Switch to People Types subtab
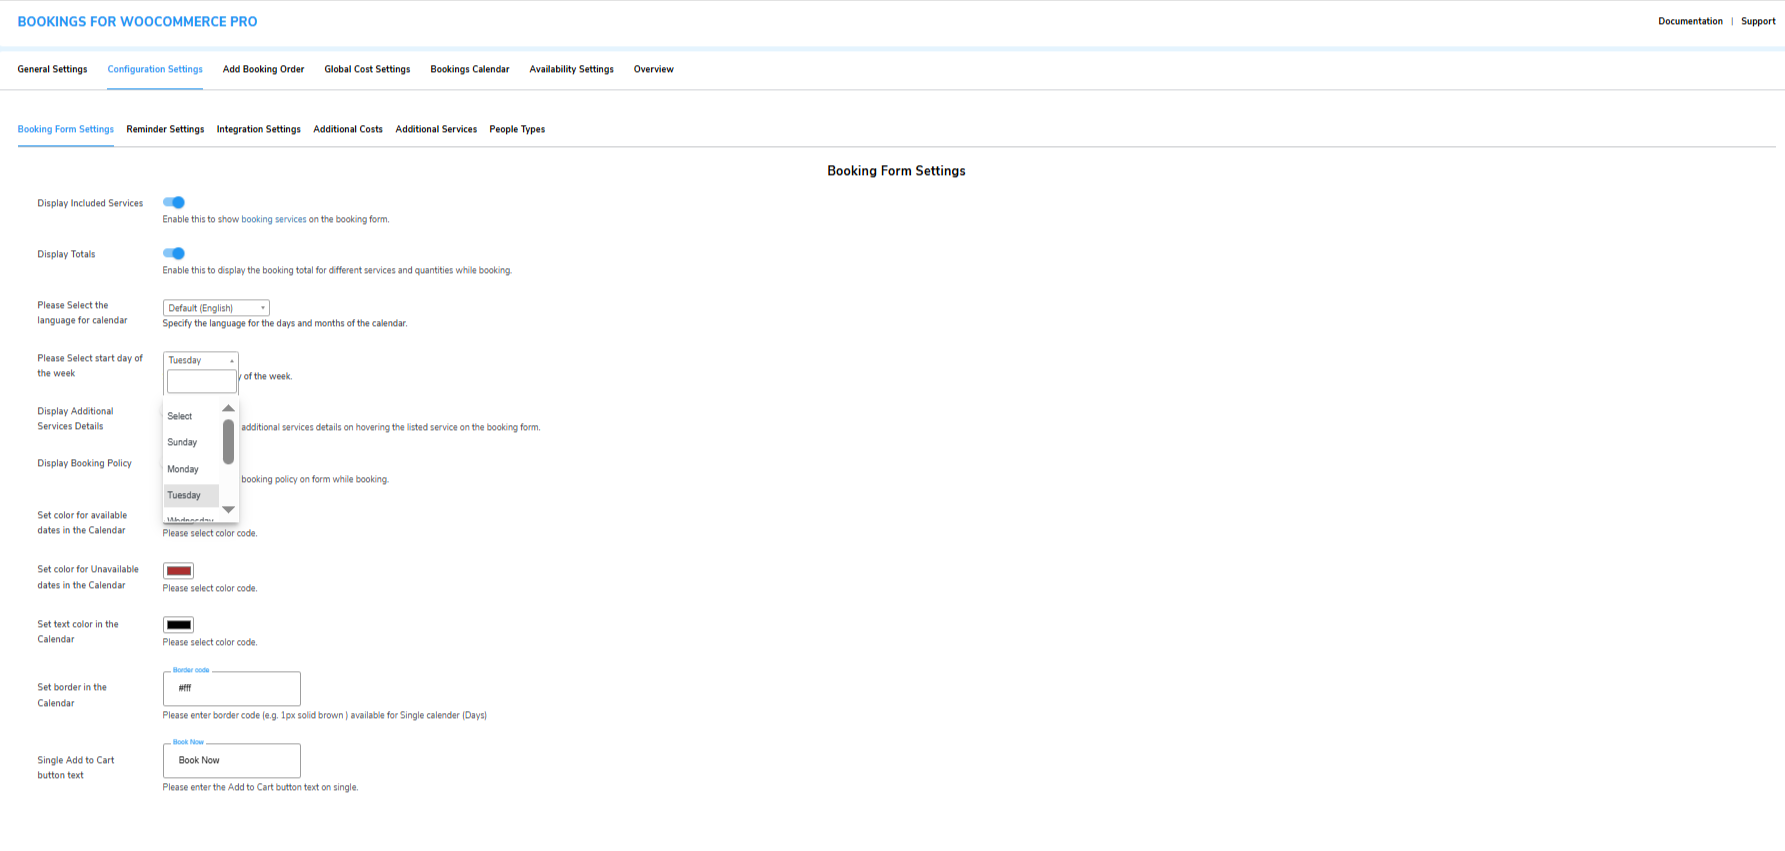Screen dimensions: 1785x851 [x=517, y=129]
